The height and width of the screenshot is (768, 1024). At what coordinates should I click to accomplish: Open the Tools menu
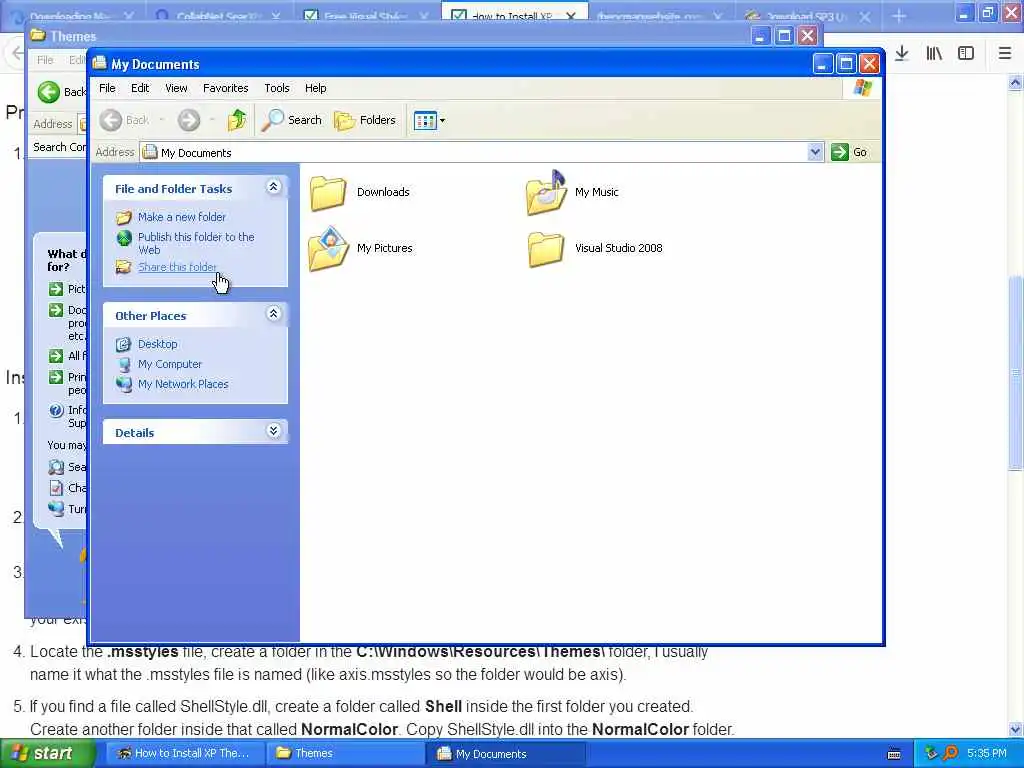pyautogui.click(x=276, y=88)
